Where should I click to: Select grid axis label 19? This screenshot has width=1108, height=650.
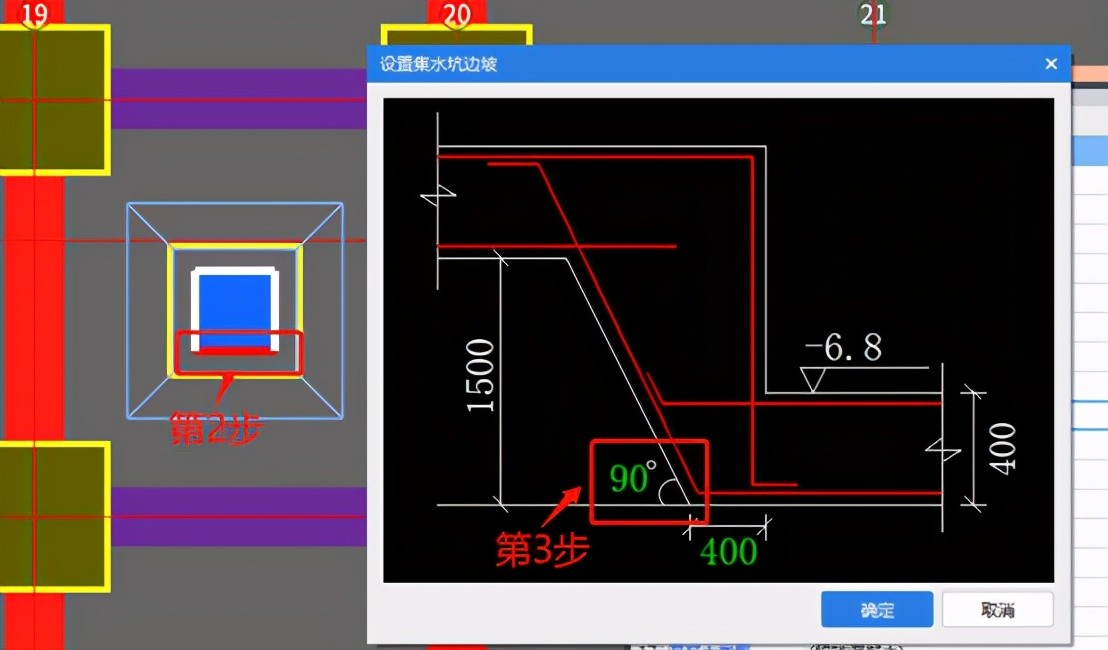[x=34, y=14]
